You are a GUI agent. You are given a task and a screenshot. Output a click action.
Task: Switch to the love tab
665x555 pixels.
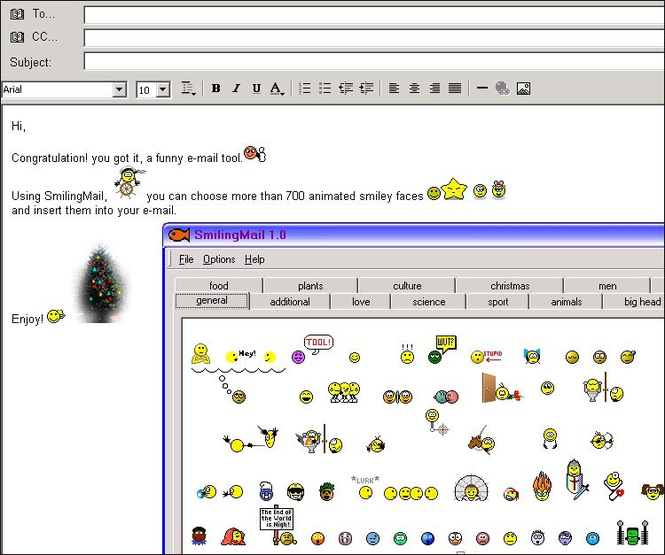click(x=361, y=301)
